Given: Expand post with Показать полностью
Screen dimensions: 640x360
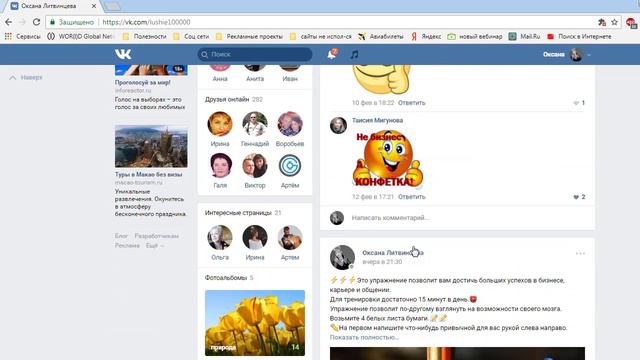Looking at the screenshot, I should pyautogui.click(x=364, y=337).
